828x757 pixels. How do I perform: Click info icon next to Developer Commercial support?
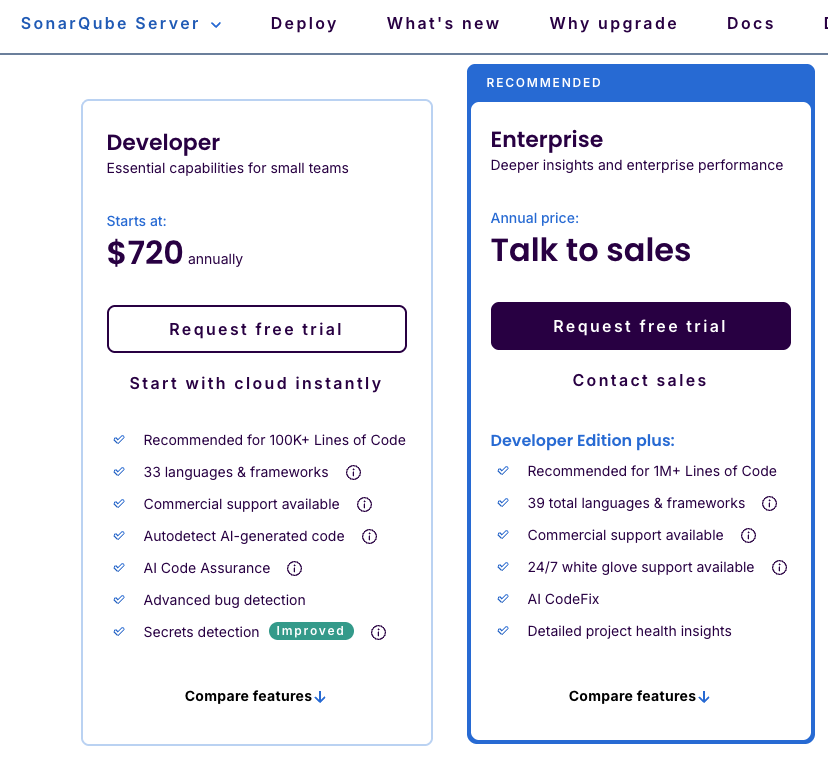(365, 504)
